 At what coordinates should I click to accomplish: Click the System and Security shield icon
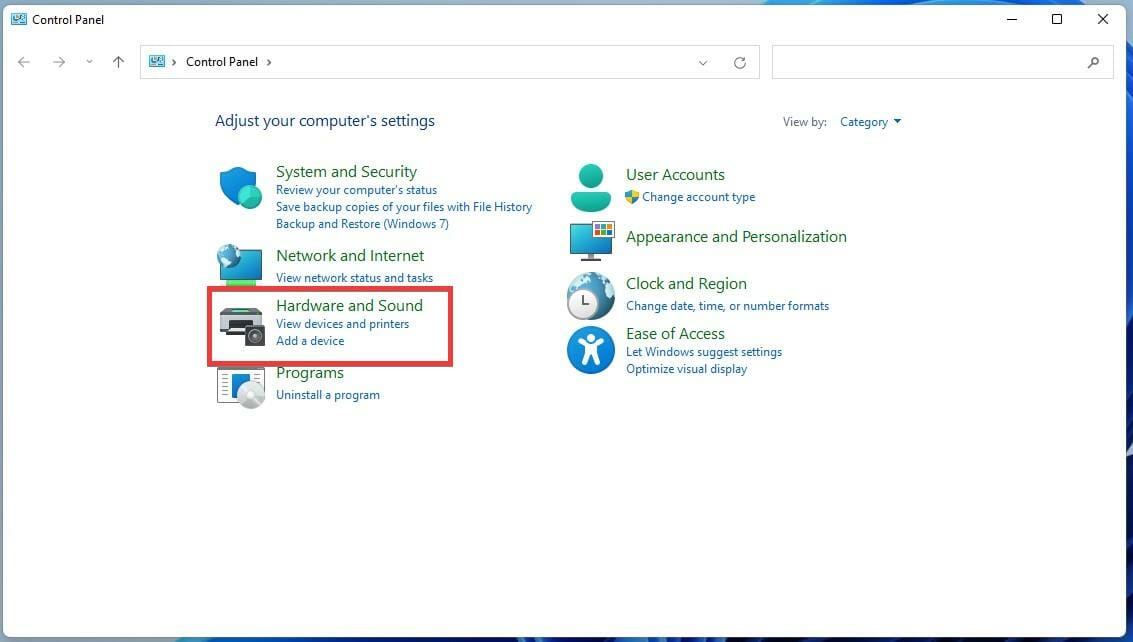[x=240, y=187]
